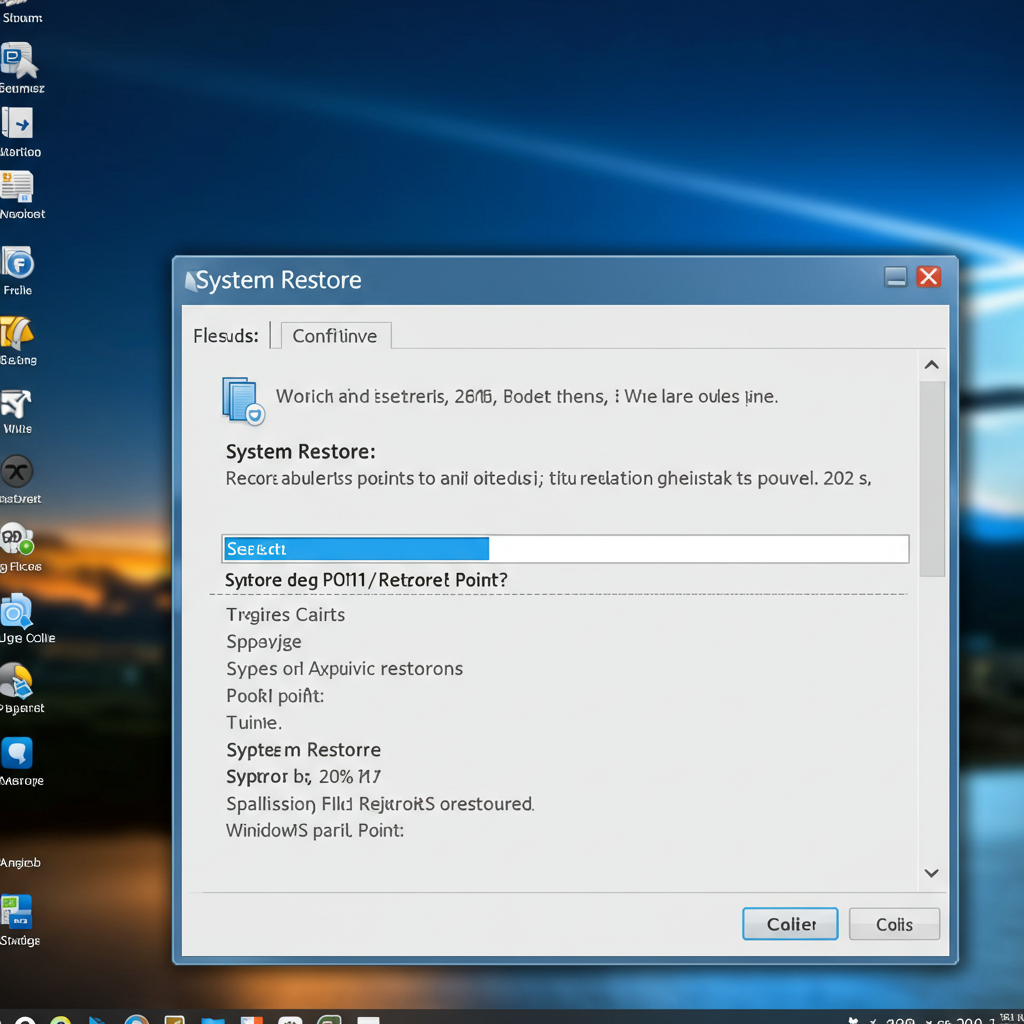Launch the nsDreit round dark icon
This screenshot has height=1024, width=1024.
[x=16, y=472]
